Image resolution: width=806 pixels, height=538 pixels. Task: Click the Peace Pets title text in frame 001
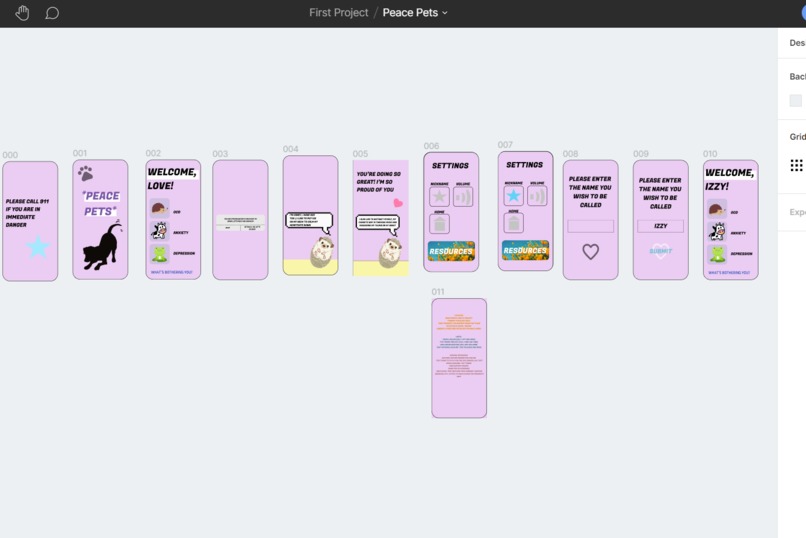pos(101,203)
